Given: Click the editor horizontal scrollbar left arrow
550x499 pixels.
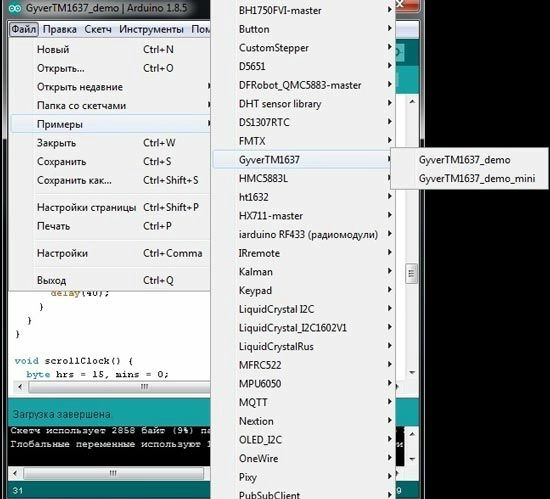Looking at the screenshot, I should pyautogui.click(x=20, y=387).
